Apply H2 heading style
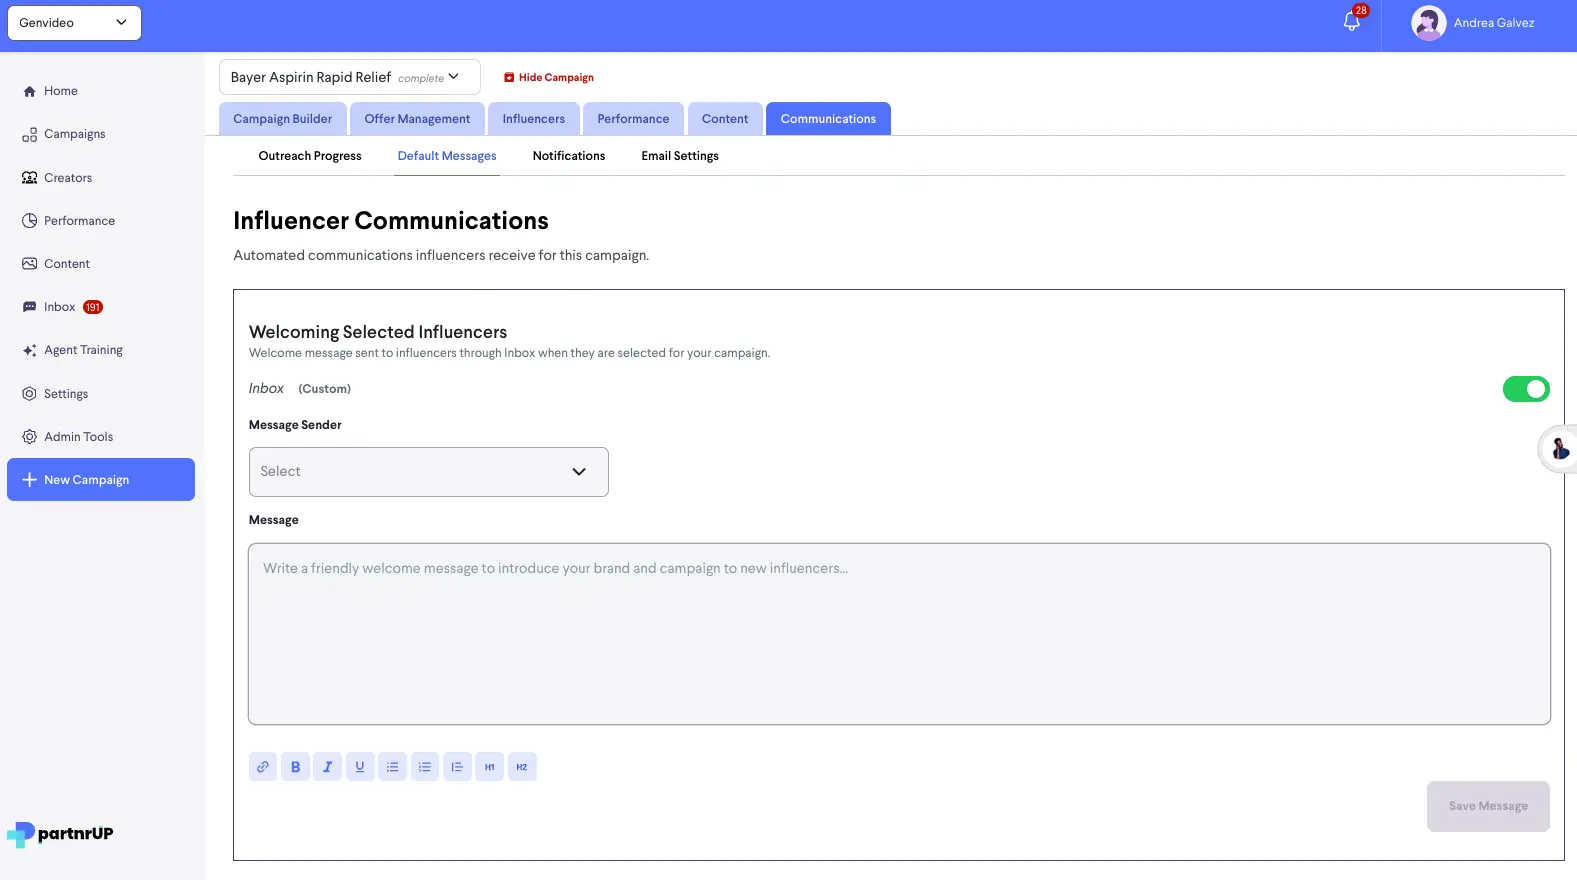Screen dimensions: 1577x880 point(522,767)
